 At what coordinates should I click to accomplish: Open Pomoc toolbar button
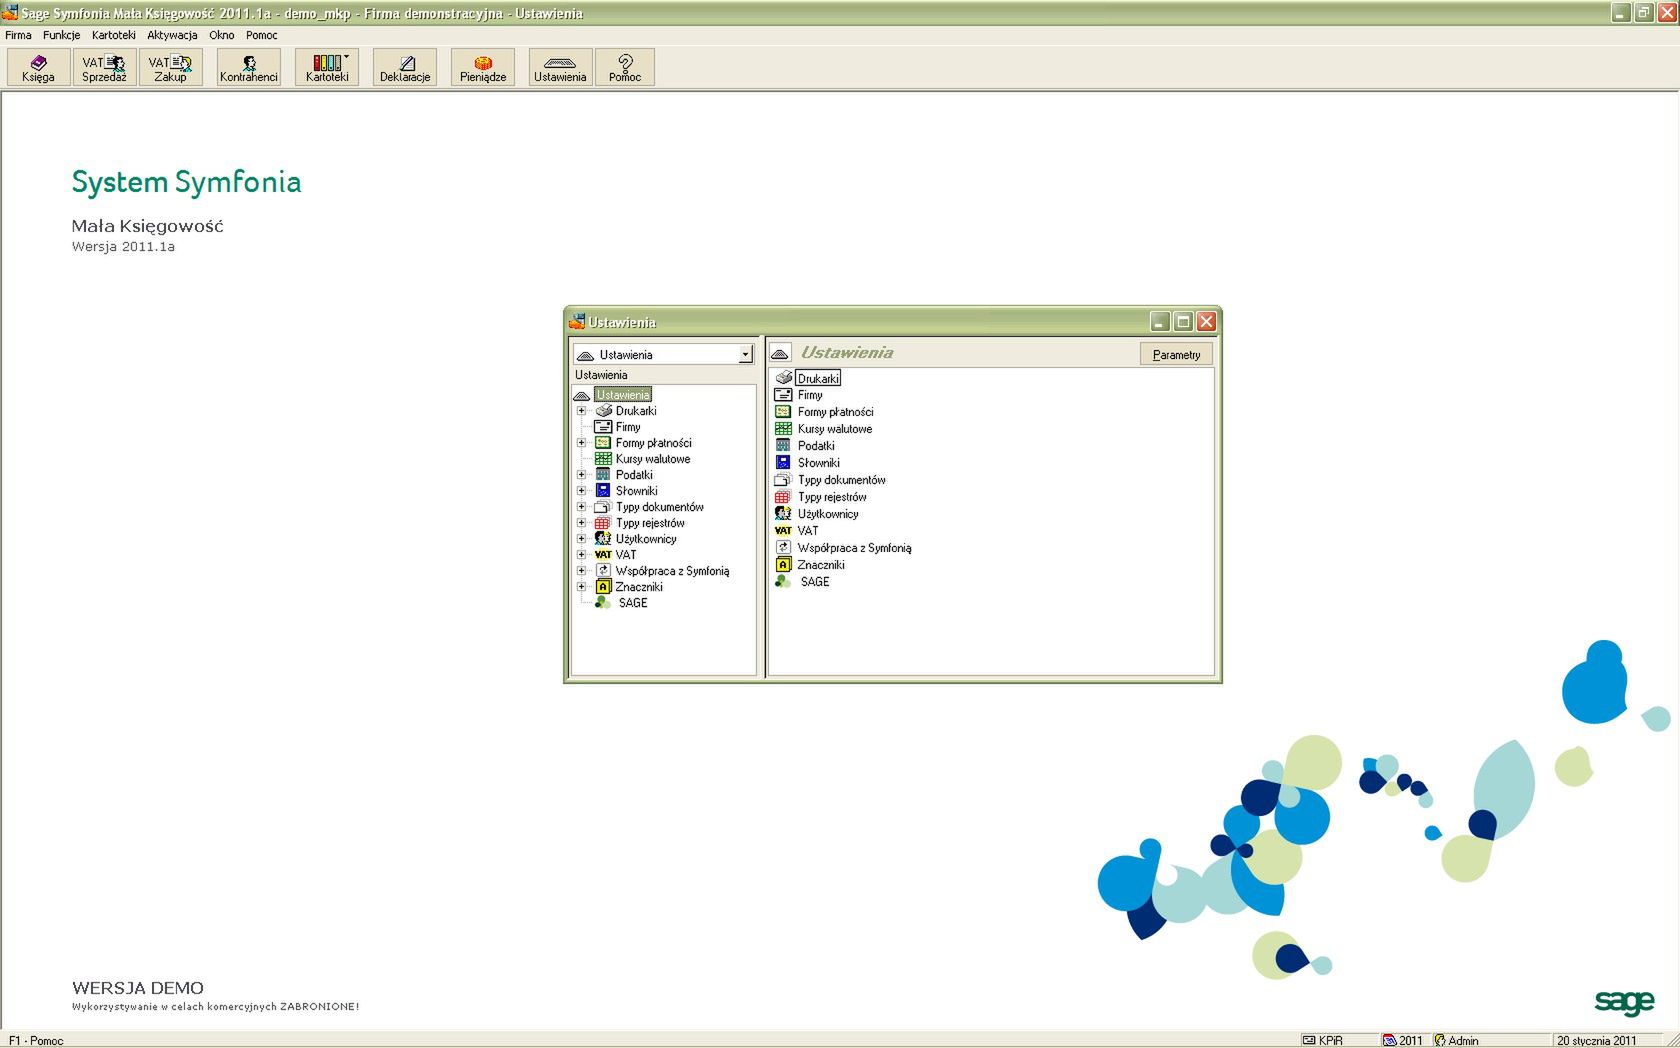[x=625, y=67]
